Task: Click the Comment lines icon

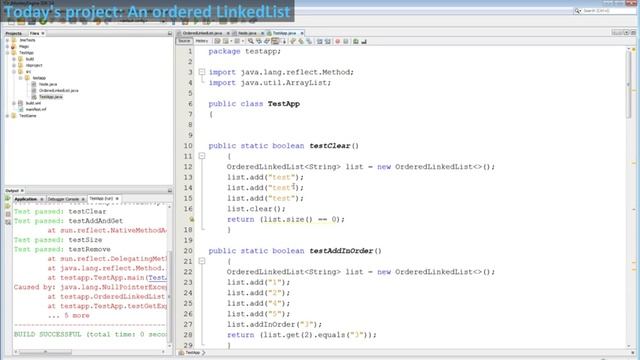Action: pyautogui.click(x=356, y=41)
